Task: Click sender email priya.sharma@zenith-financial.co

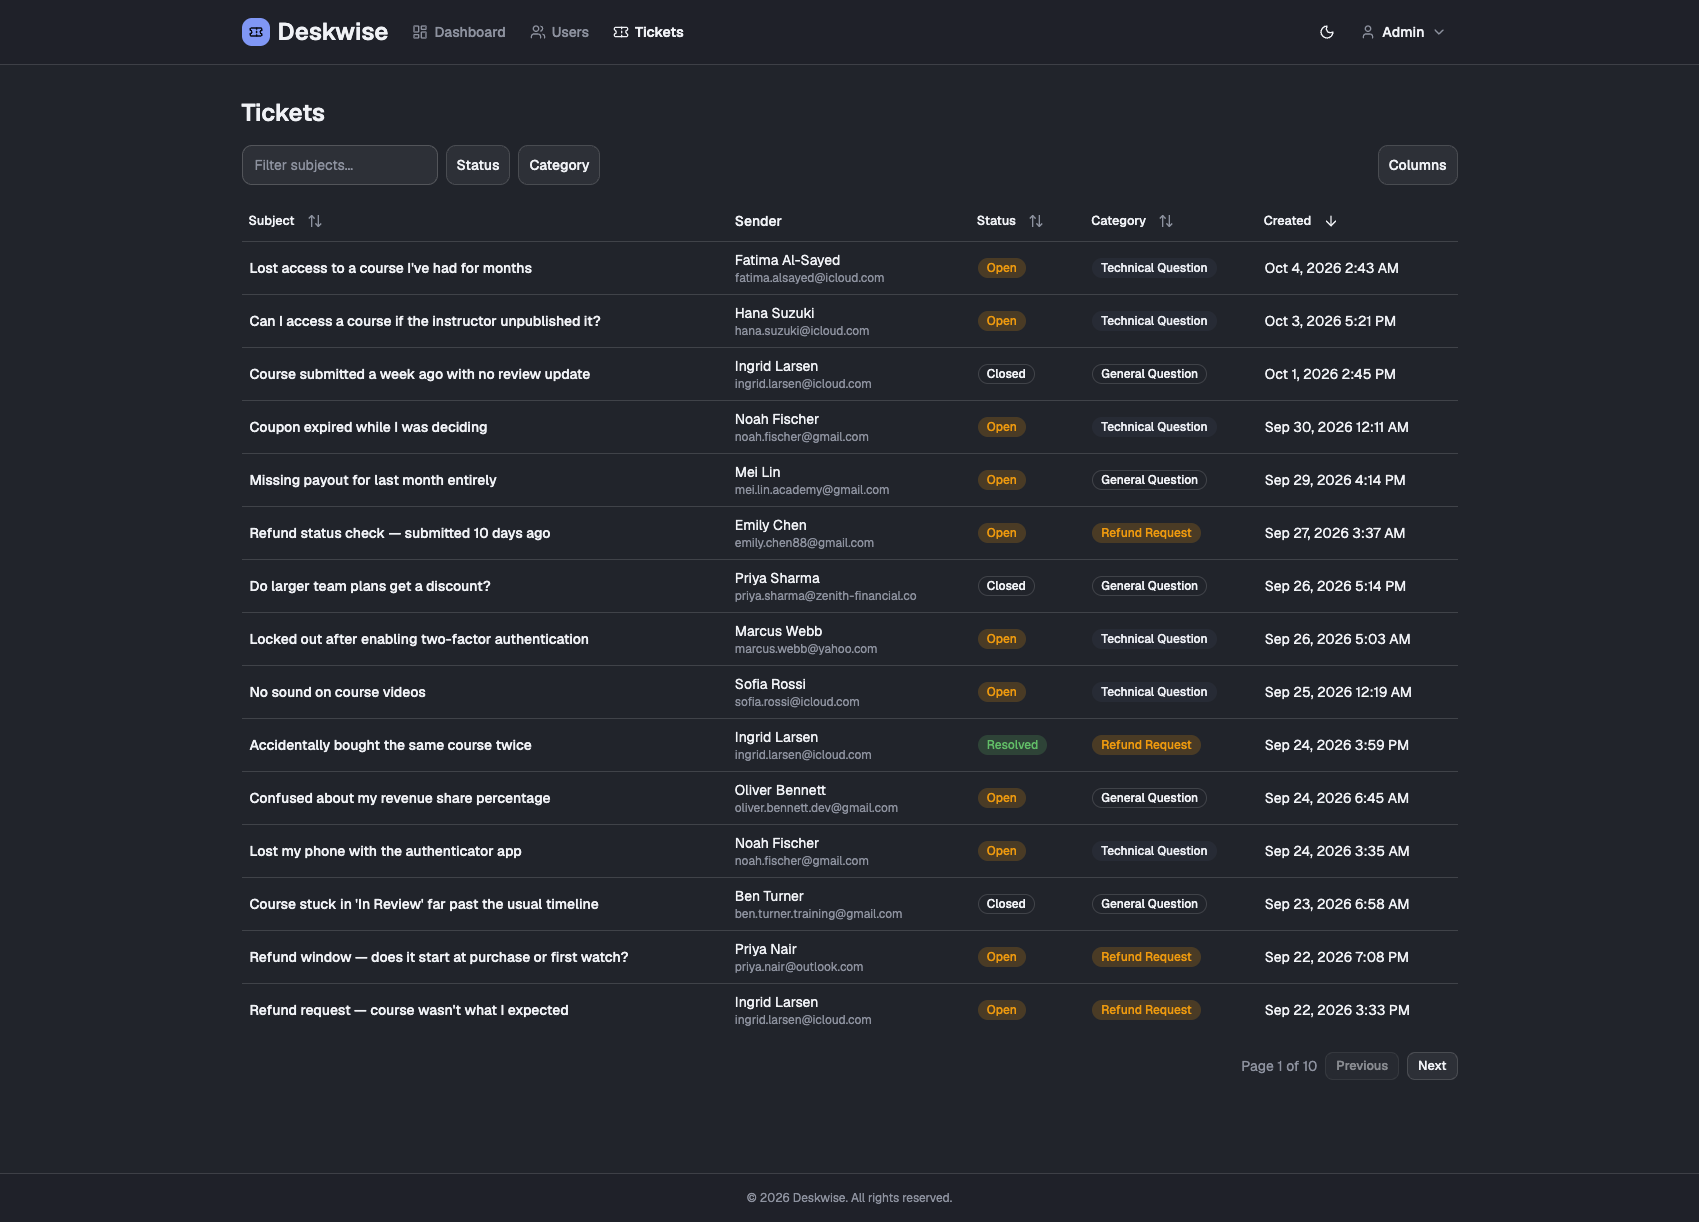Action: [825, 596]
